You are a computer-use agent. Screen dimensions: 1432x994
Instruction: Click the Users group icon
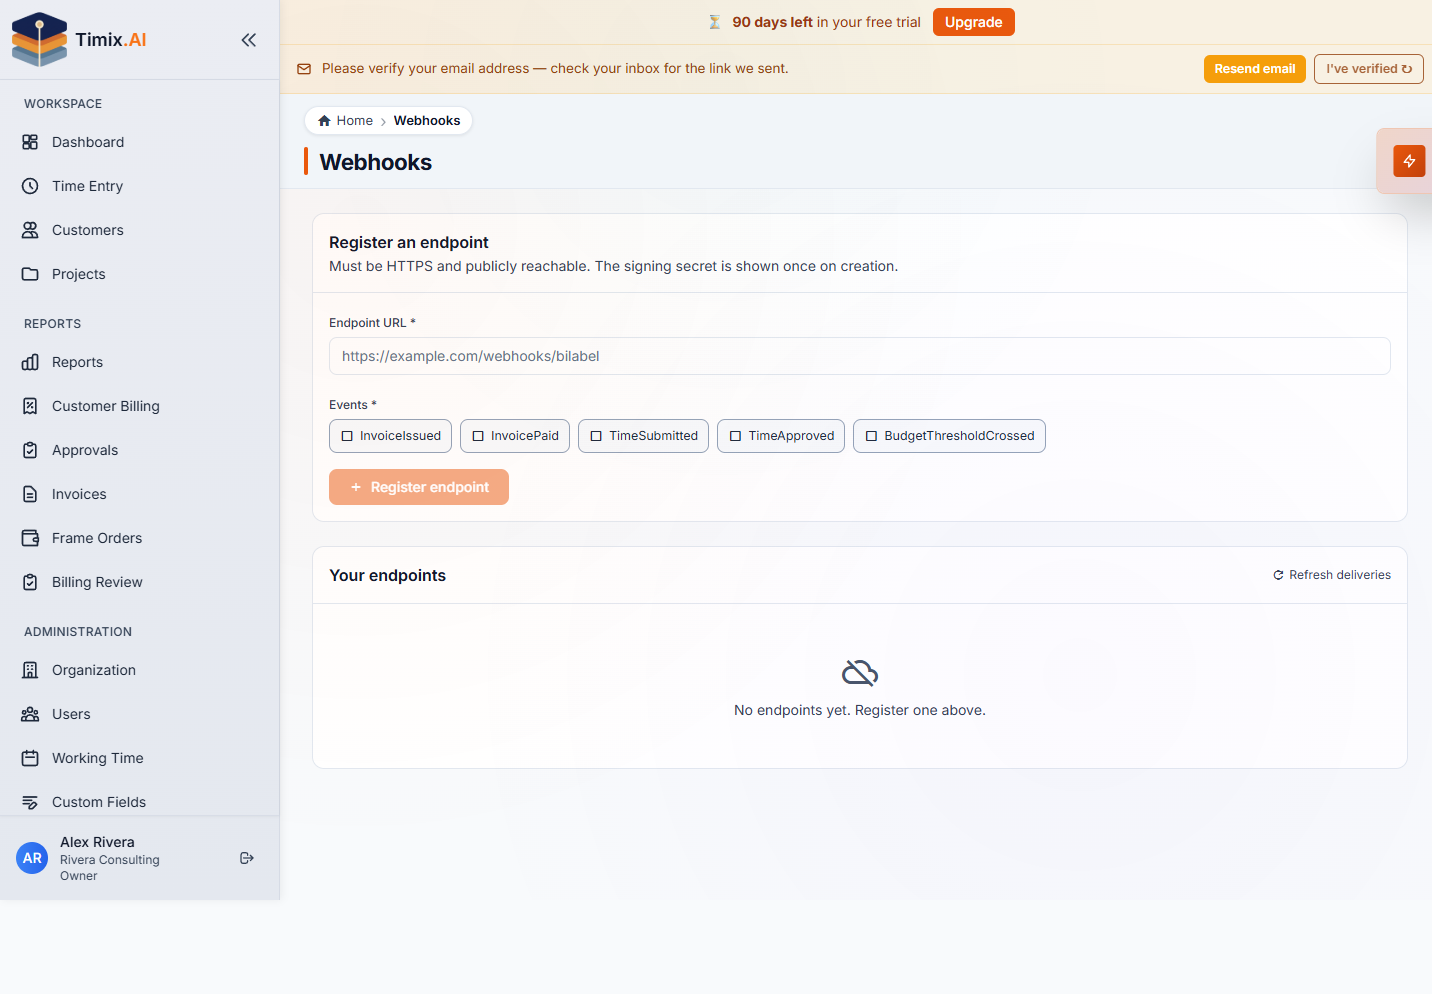[30, 714]
